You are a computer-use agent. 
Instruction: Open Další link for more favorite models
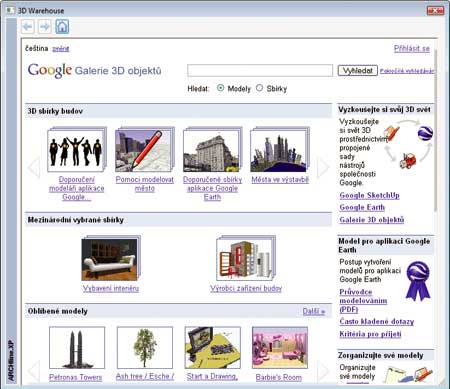[x=314, y=311]
